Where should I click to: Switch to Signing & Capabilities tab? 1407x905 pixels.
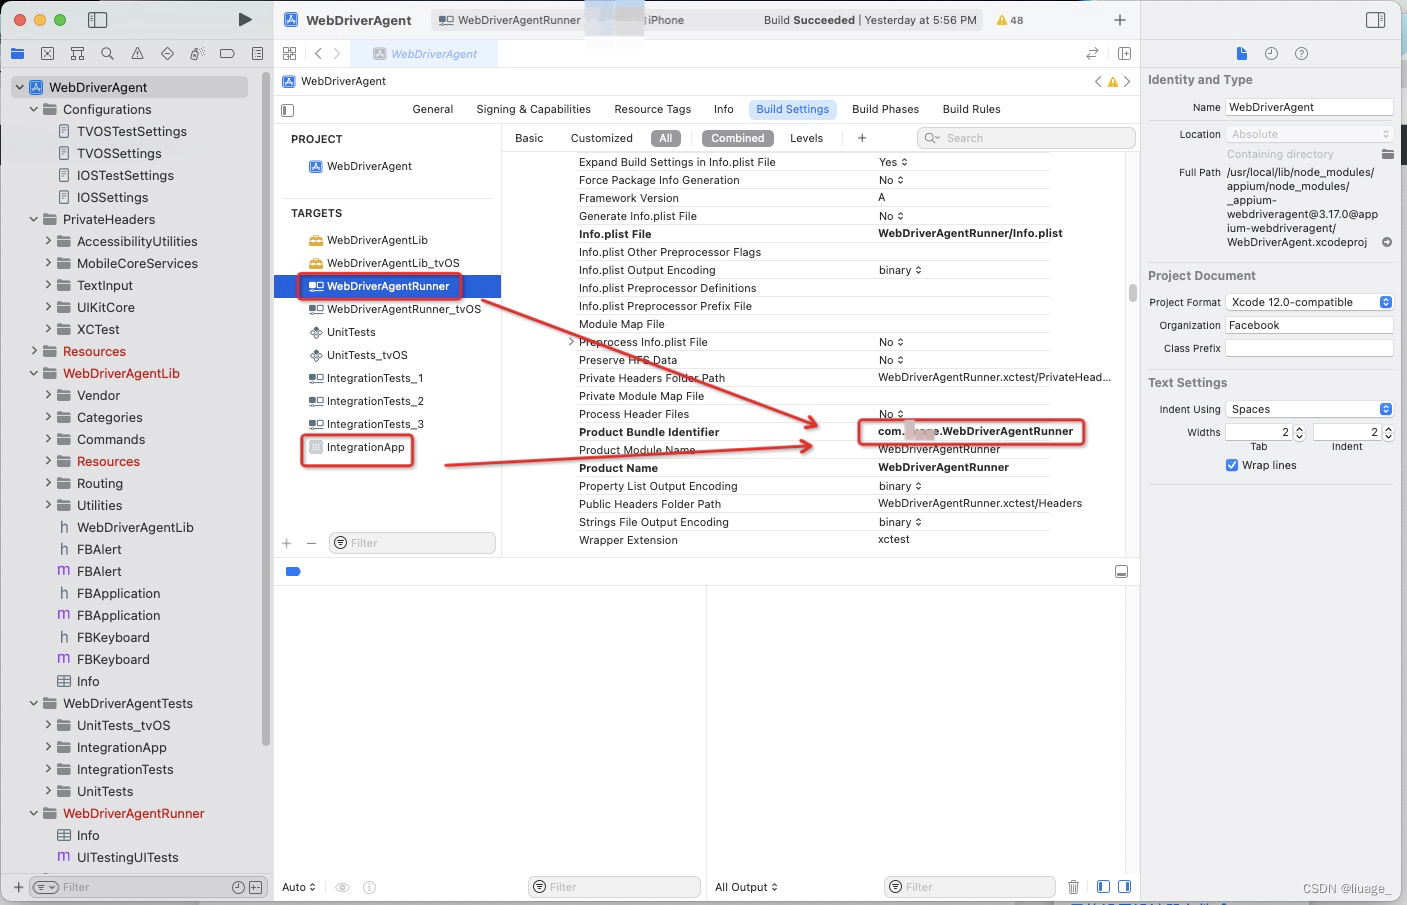[533, 109]
